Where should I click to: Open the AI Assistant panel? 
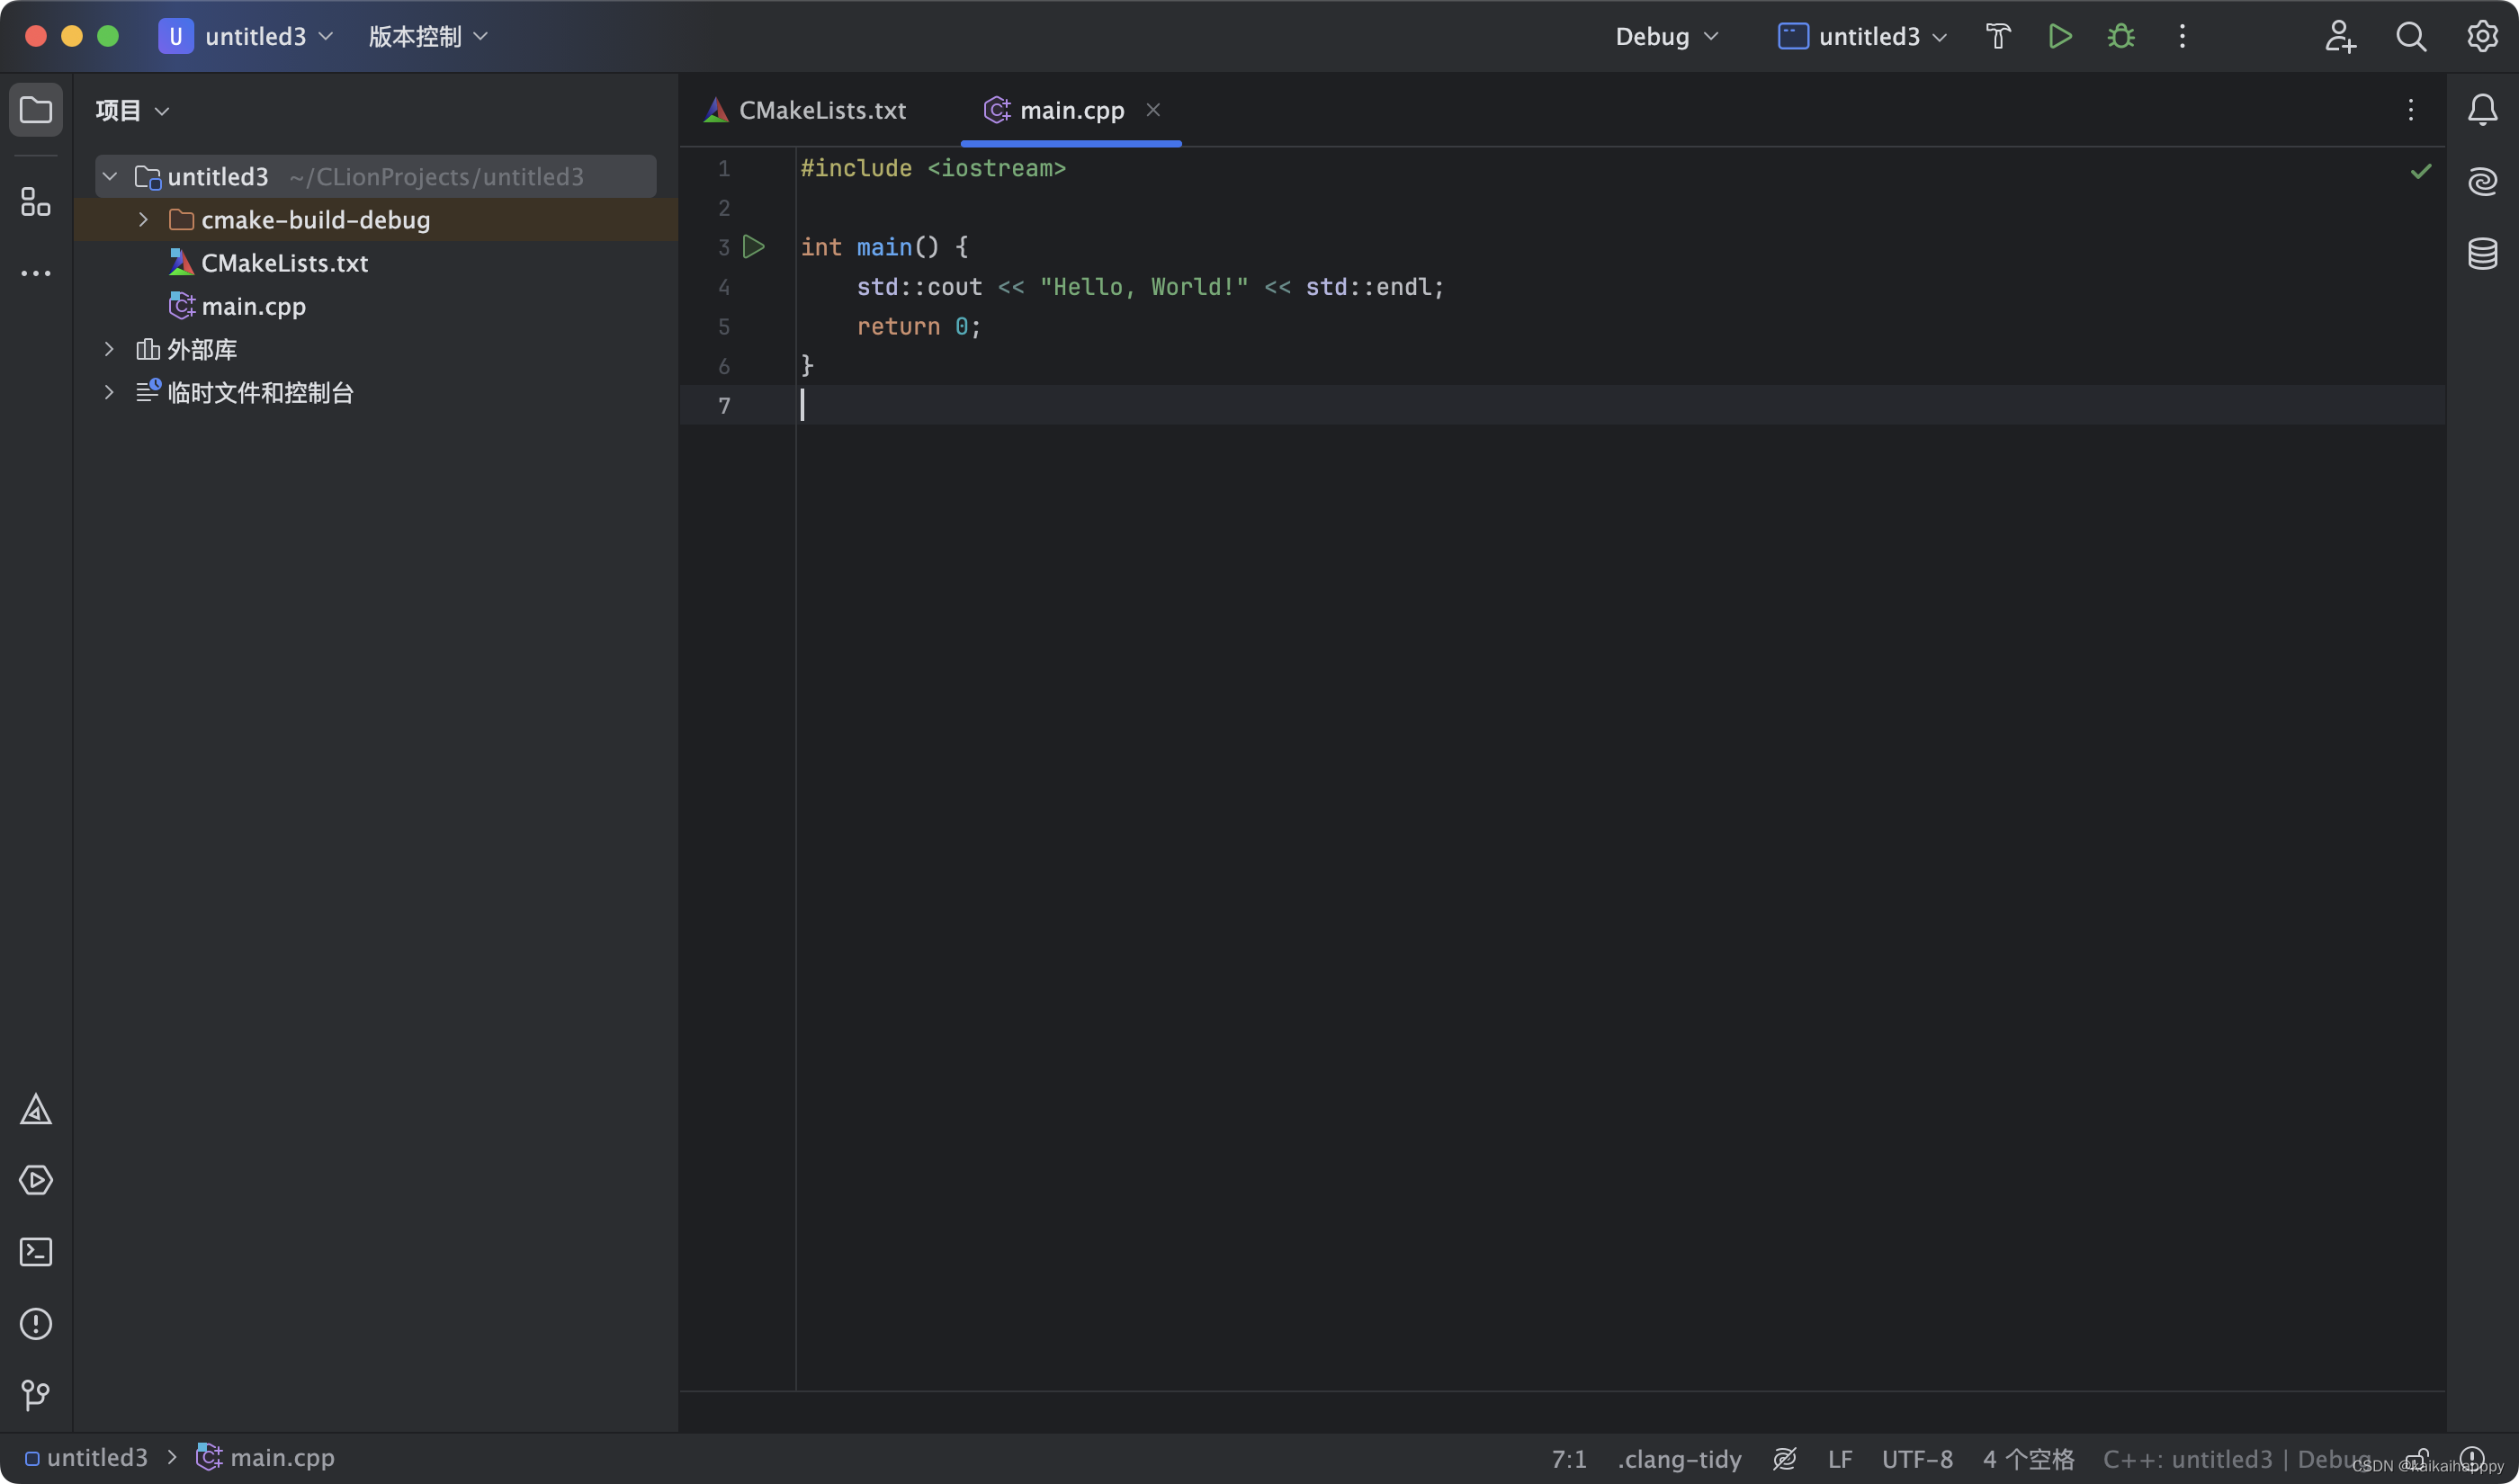click(2482, 182)
